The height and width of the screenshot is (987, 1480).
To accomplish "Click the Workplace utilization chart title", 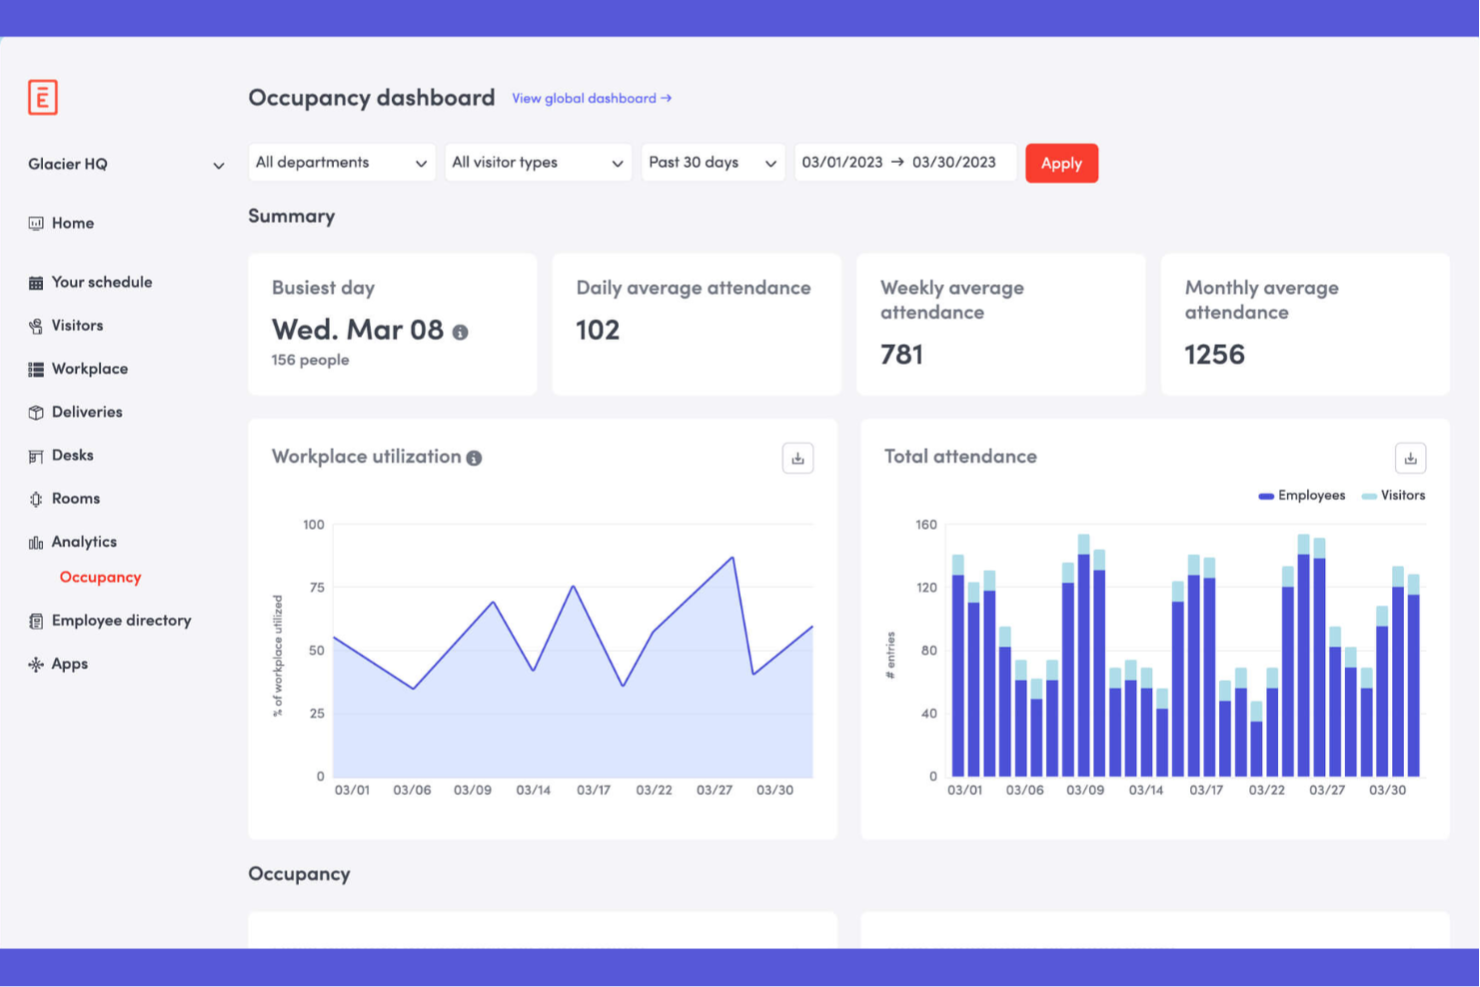I will (x=366, y=457).
